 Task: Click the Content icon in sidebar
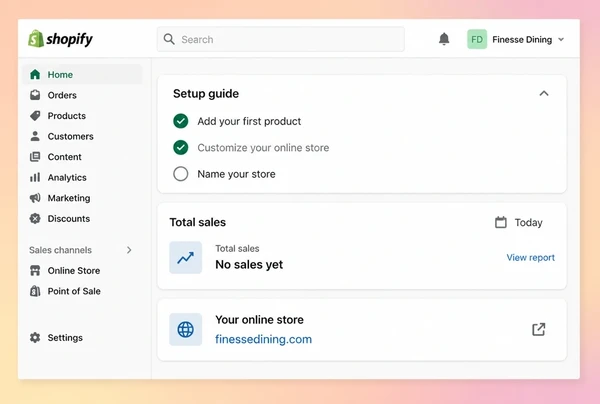coord(35,157)
